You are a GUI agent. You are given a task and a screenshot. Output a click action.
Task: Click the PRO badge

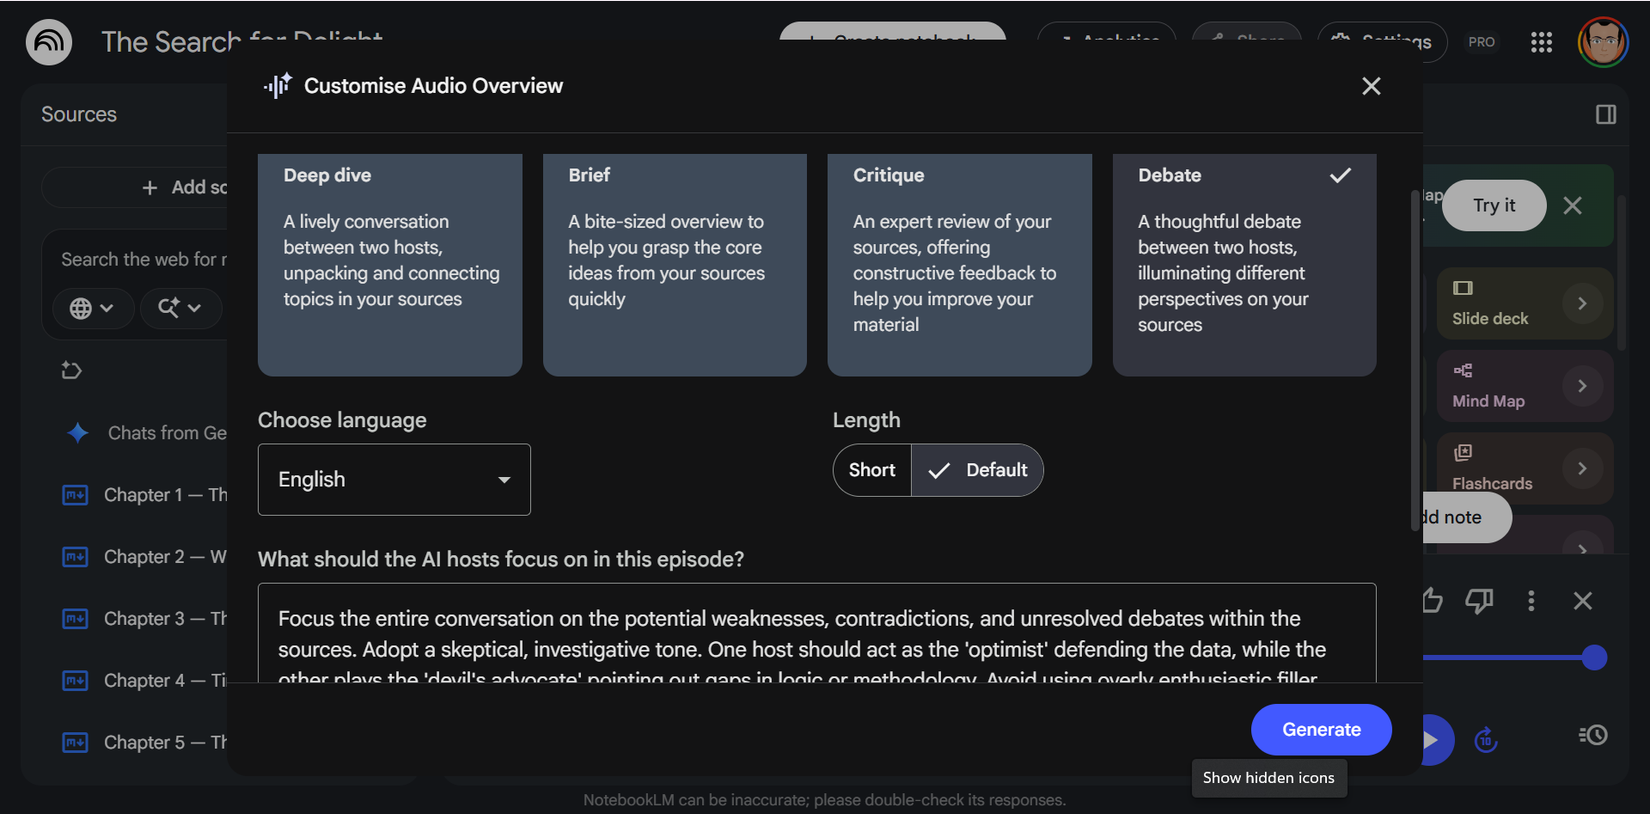tap(1481, 42)
